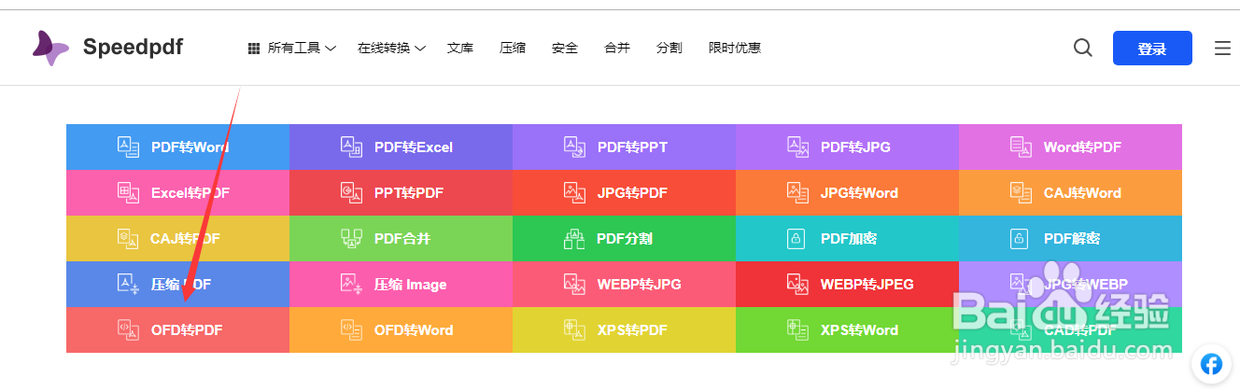Open the 合并 menu item
Screen dimensions: 1240x392
click(617, 48)
